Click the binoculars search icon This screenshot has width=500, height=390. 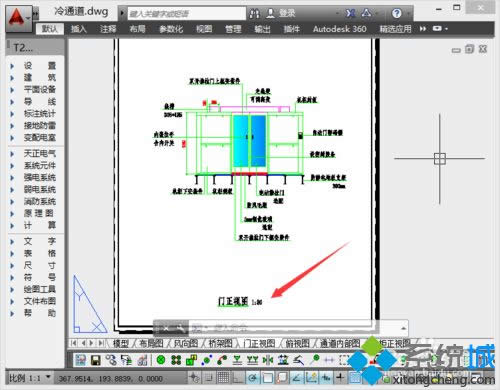(x=254, y=14)
